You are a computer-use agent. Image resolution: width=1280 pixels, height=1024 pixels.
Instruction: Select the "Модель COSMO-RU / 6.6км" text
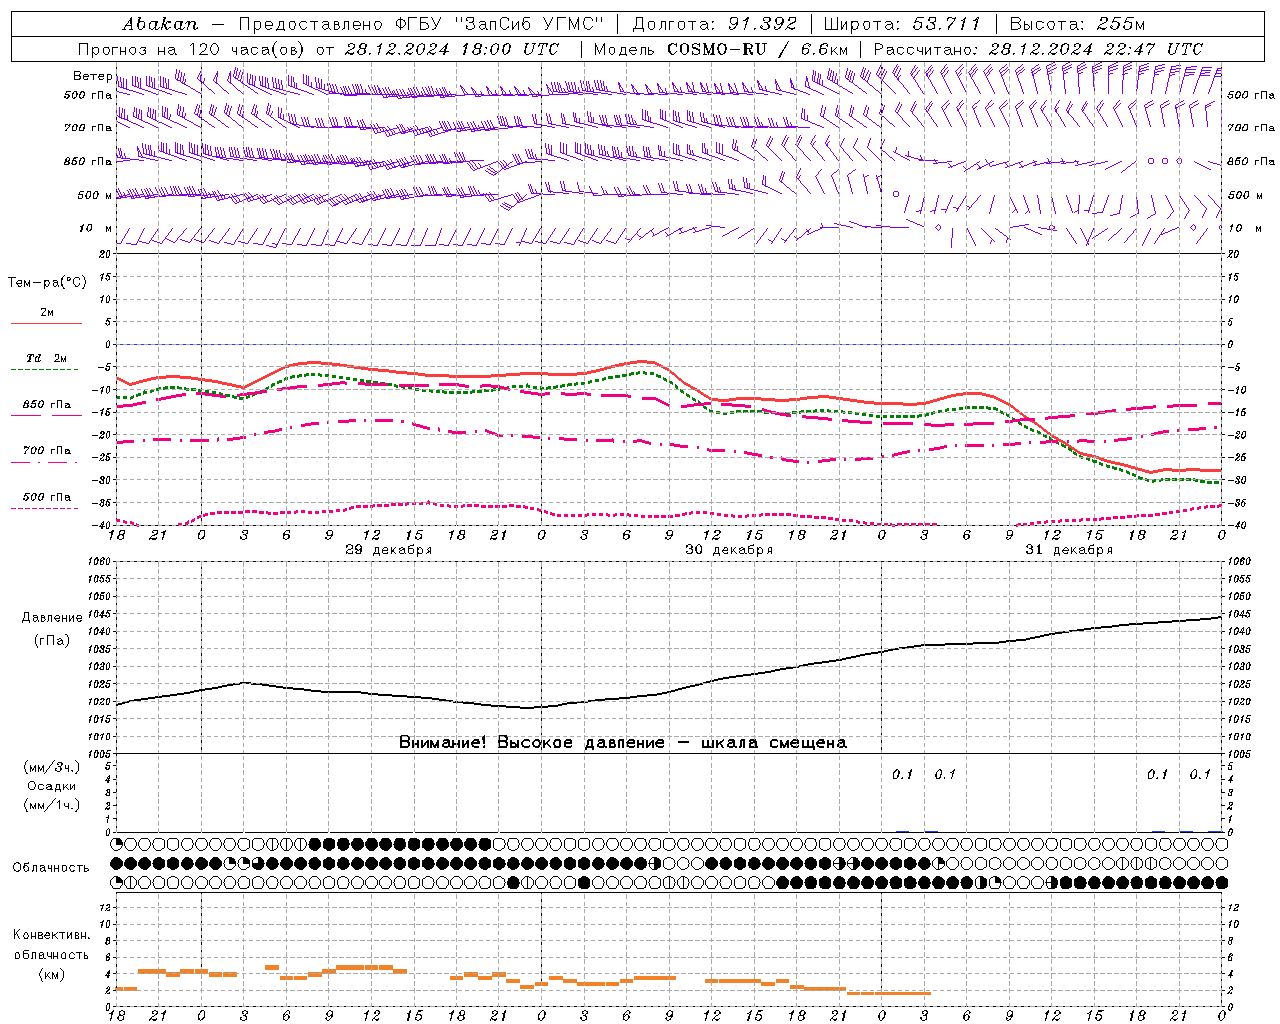(721, 49)
